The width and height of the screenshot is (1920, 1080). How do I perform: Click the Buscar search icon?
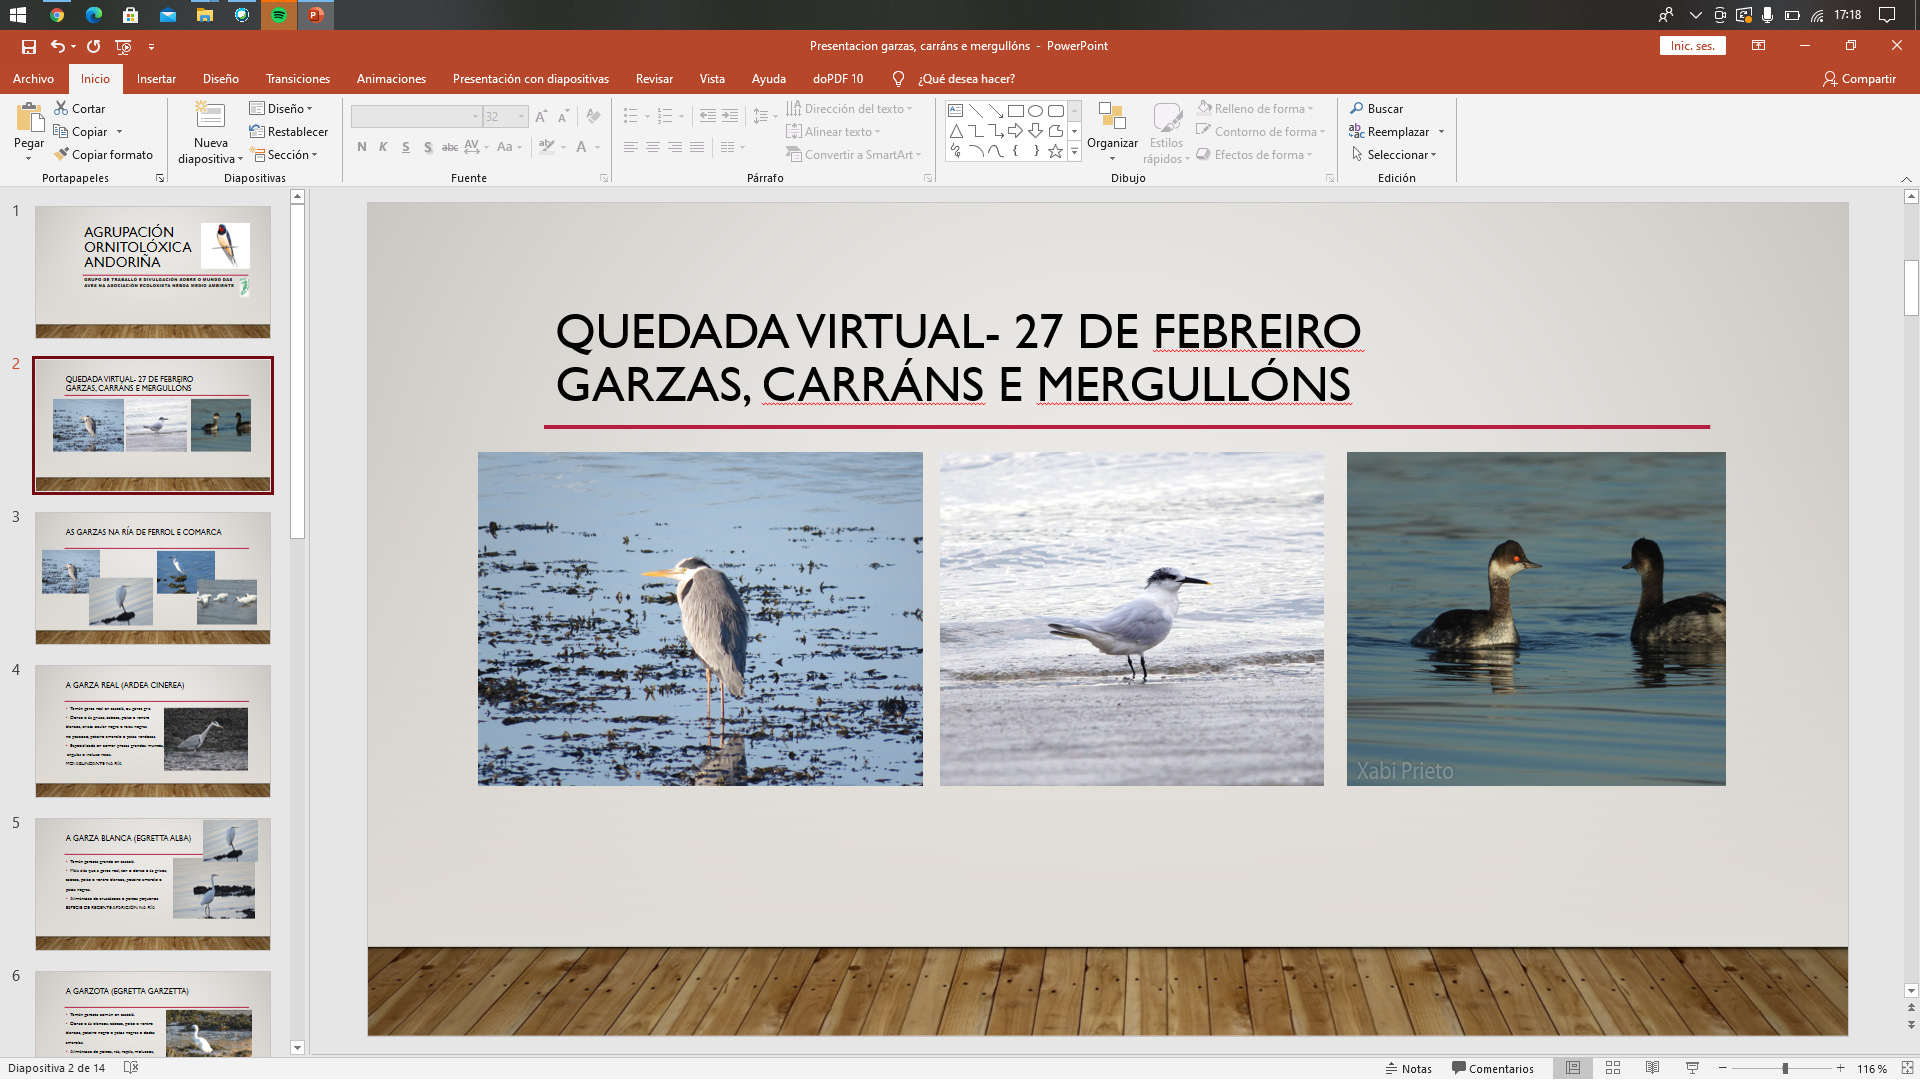click(x=1357, y=108)
